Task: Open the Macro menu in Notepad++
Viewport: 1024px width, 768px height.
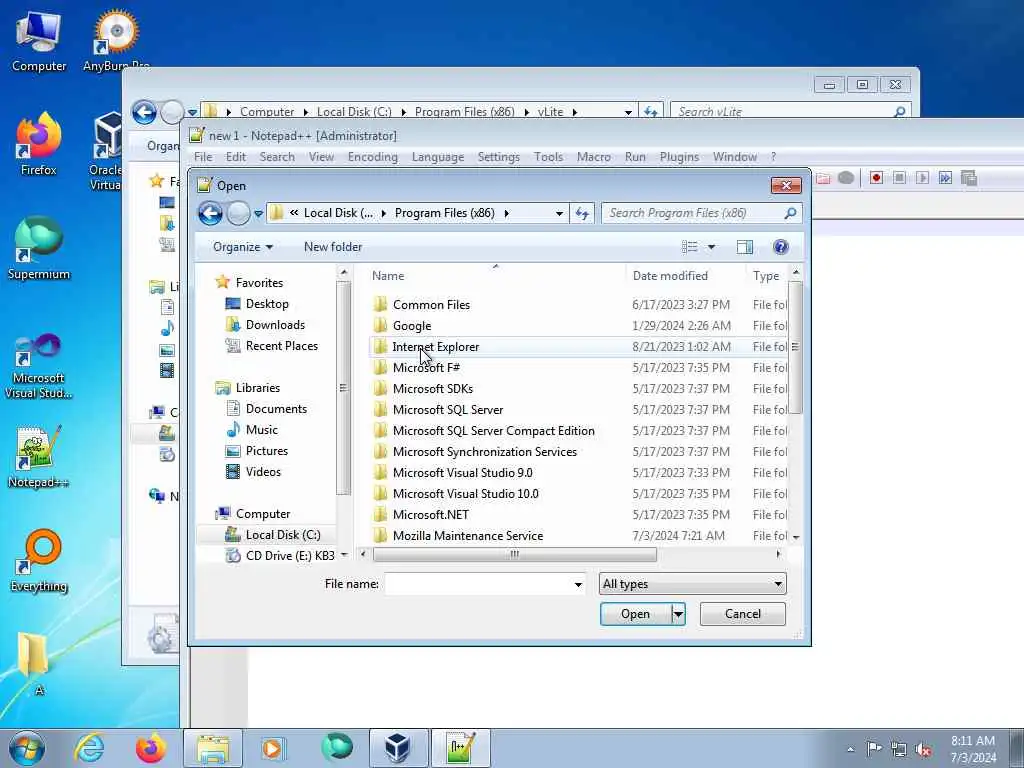Action: [594, 157]
